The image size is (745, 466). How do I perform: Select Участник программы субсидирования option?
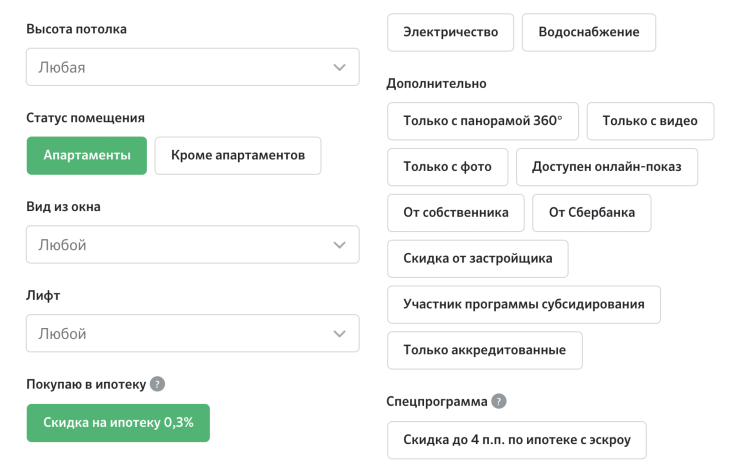(524, 304)
